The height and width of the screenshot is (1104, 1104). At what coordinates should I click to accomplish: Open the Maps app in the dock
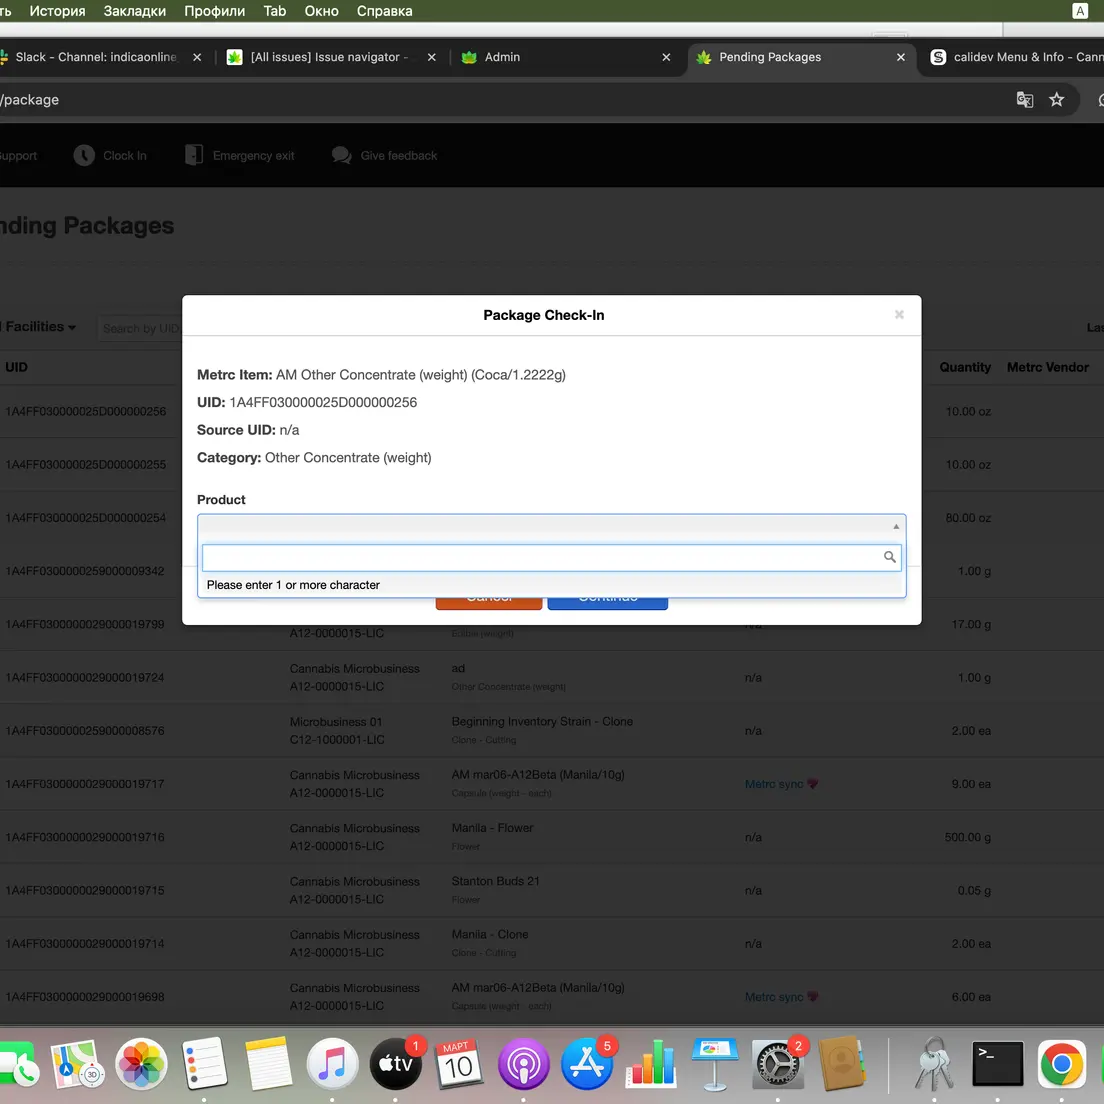coord(77,1064)
